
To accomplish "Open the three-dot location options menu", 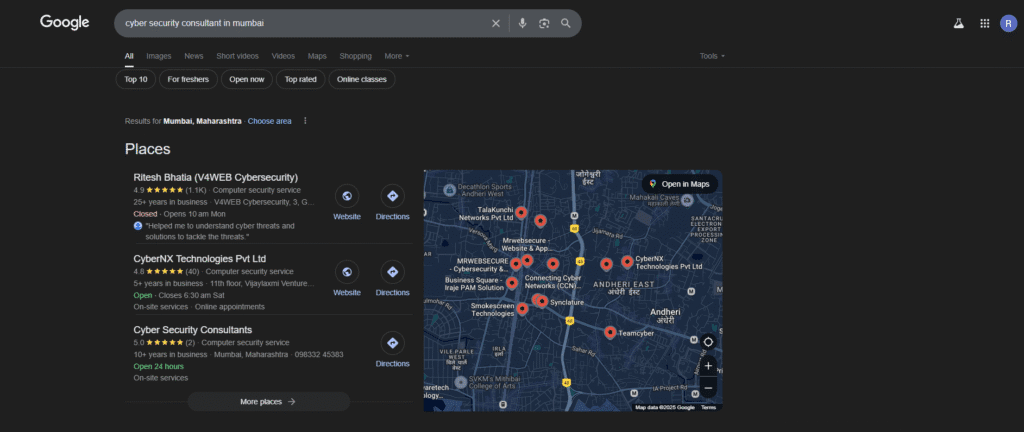I will [305, 121].
